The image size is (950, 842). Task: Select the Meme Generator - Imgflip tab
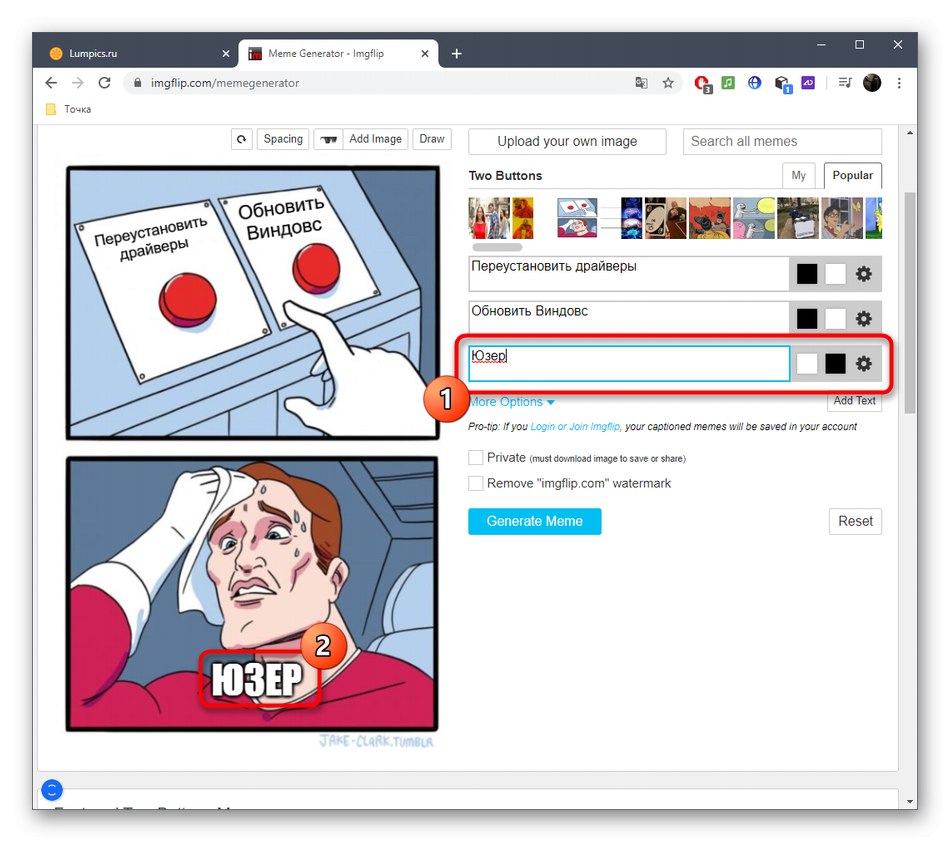(x=338, y=54)
